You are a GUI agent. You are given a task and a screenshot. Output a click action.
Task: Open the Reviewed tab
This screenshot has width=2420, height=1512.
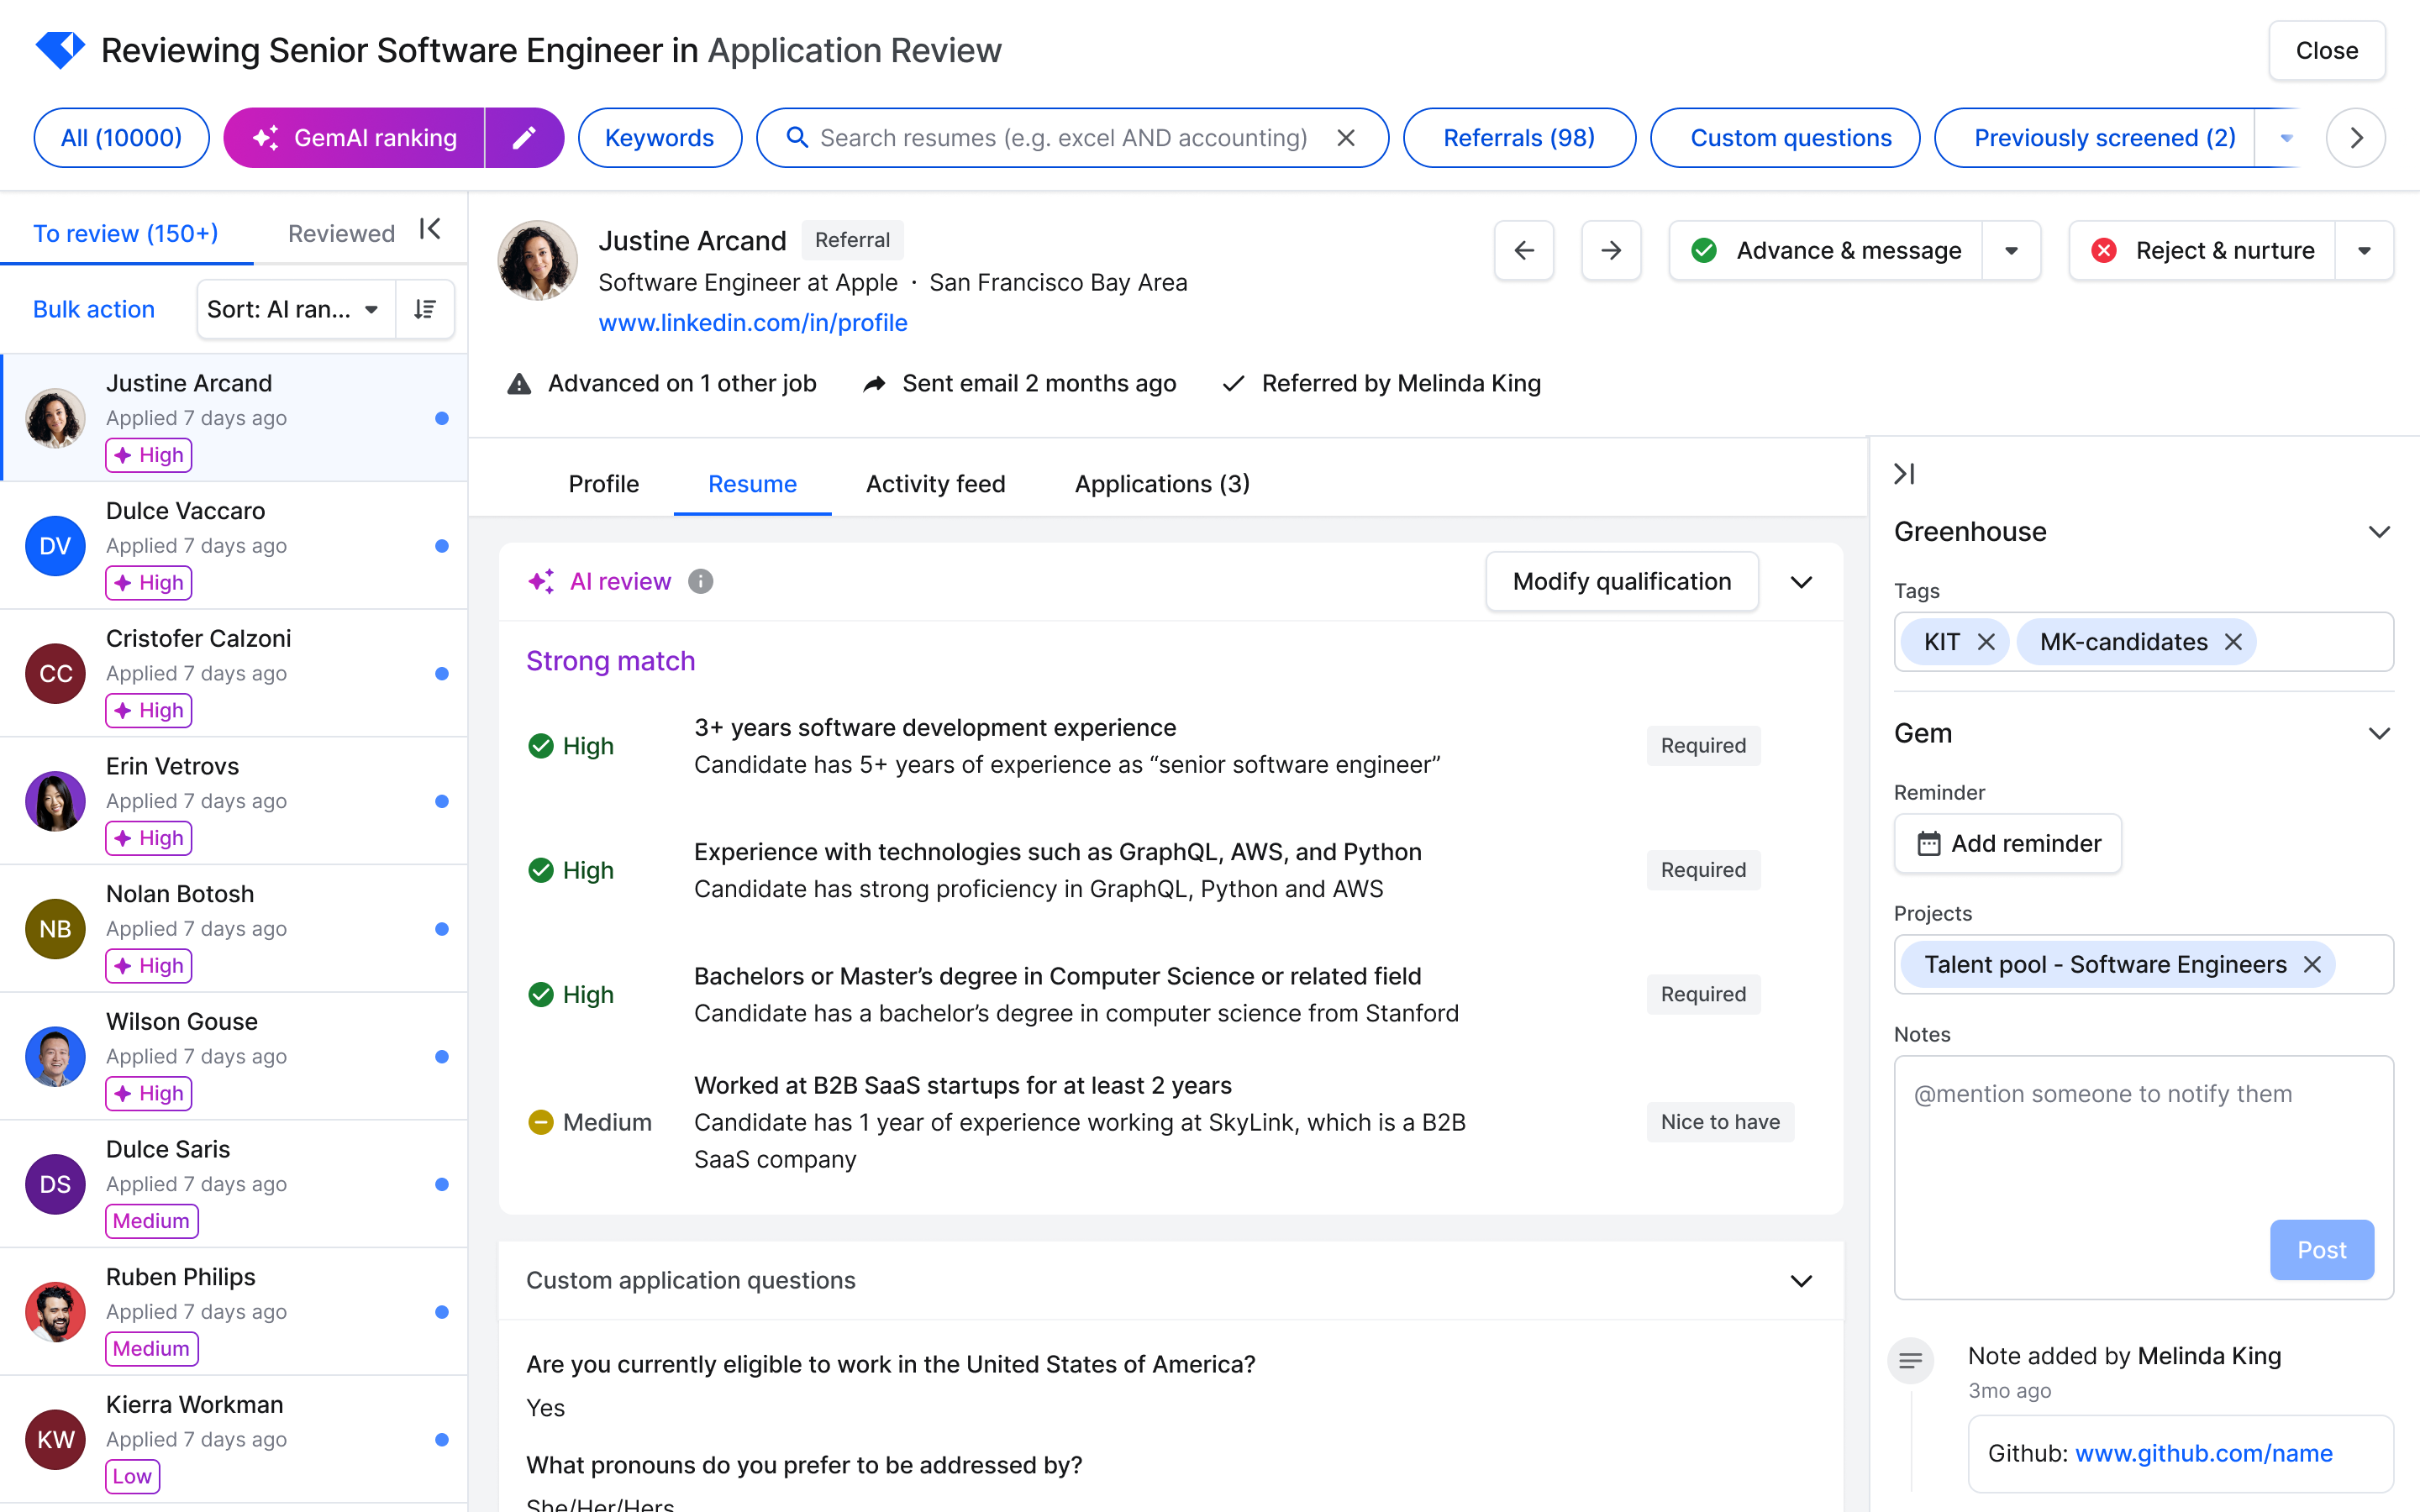pyautogui.click(x=341, y=233)
